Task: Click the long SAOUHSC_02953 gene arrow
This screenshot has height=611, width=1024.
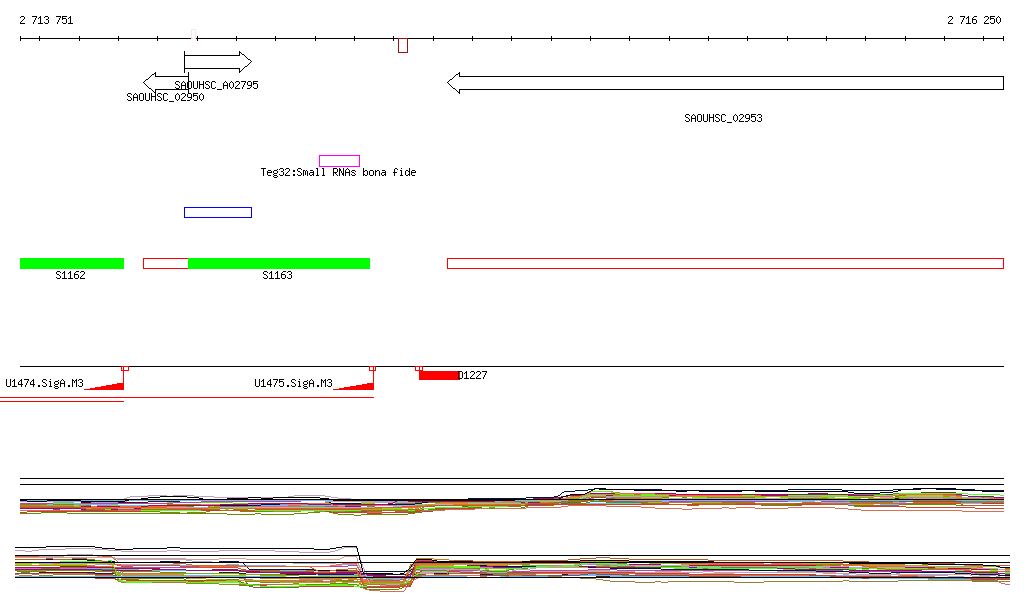Action: pyautogui.click(x=724, y=82)
